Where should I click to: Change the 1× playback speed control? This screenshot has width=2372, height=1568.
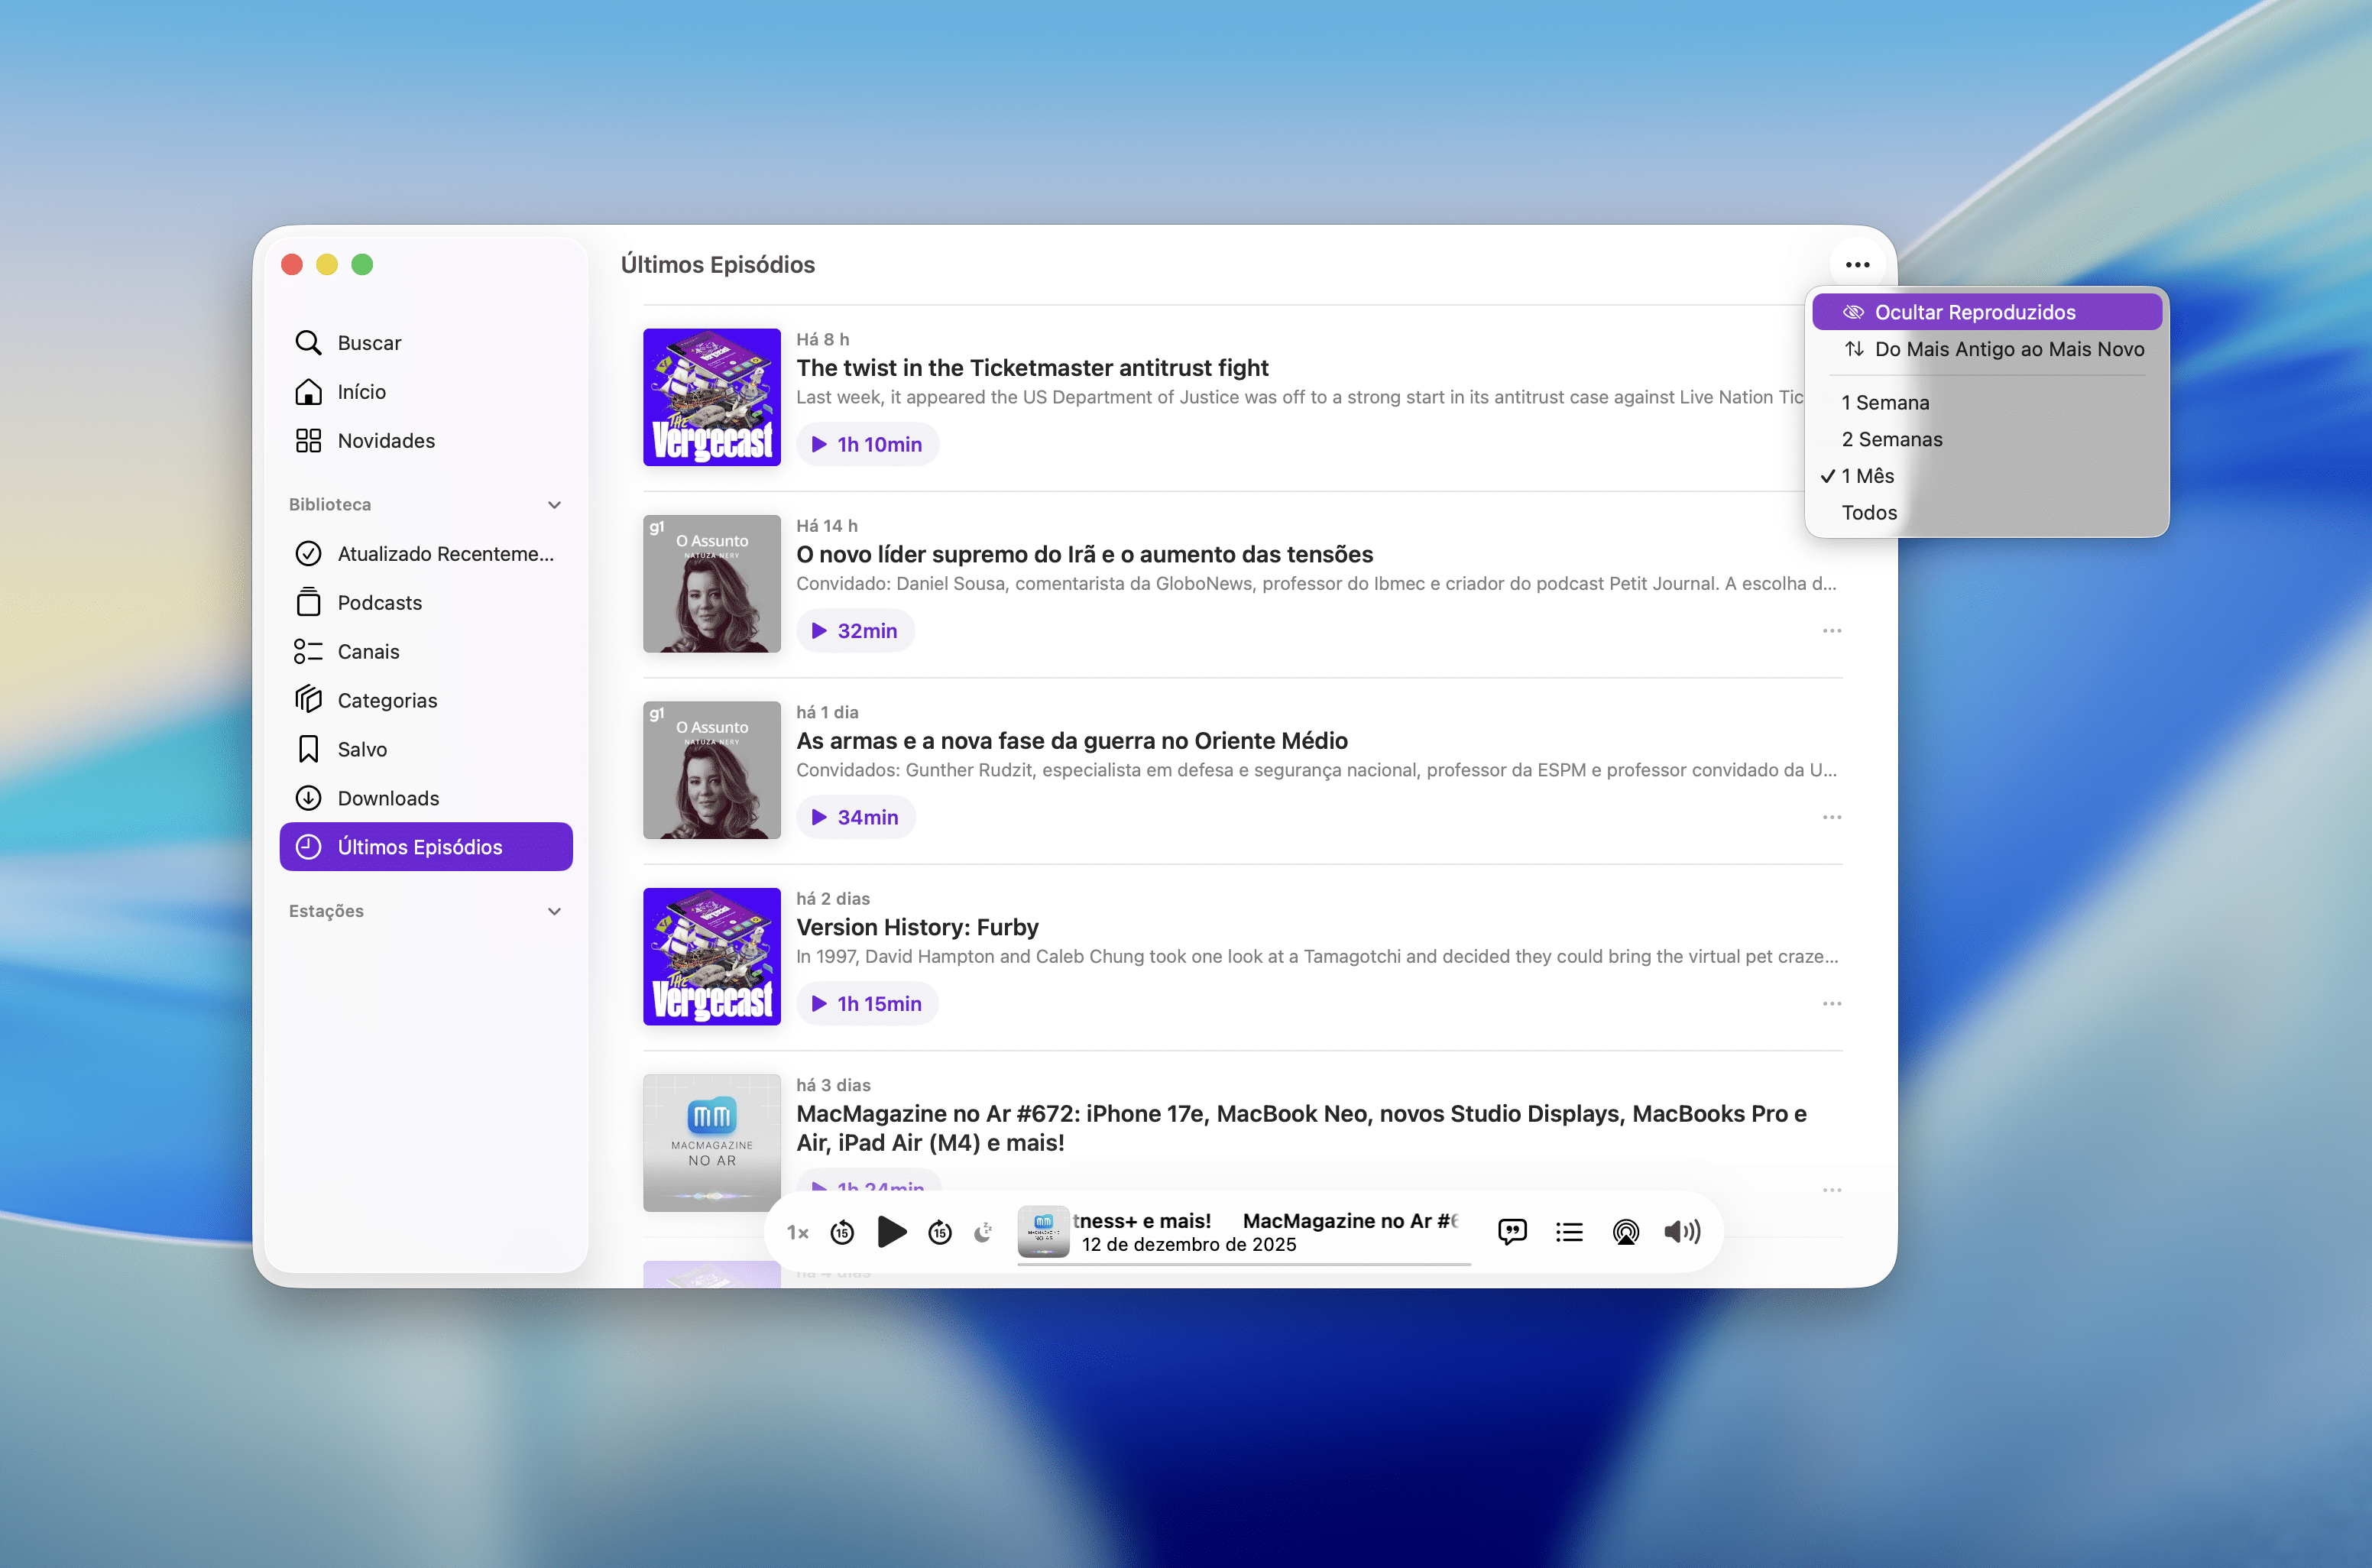797,1232
